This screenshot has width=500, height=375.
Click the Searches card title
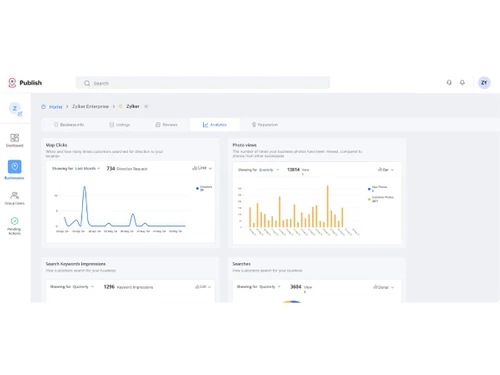[241, 264]
